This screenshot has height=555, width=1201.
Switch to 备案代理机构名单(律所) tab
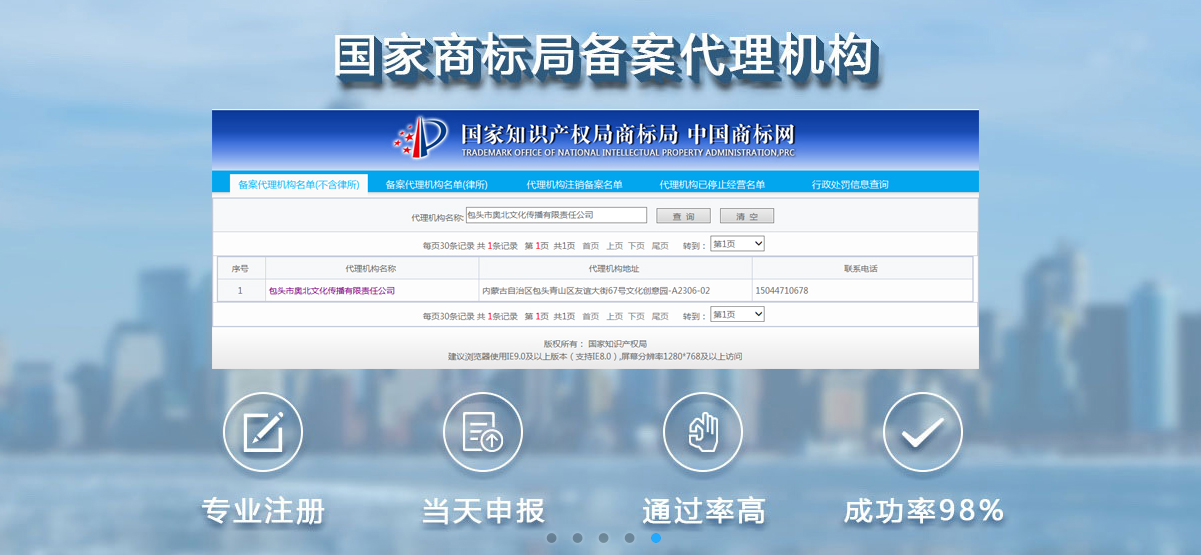tap(437, 184)
